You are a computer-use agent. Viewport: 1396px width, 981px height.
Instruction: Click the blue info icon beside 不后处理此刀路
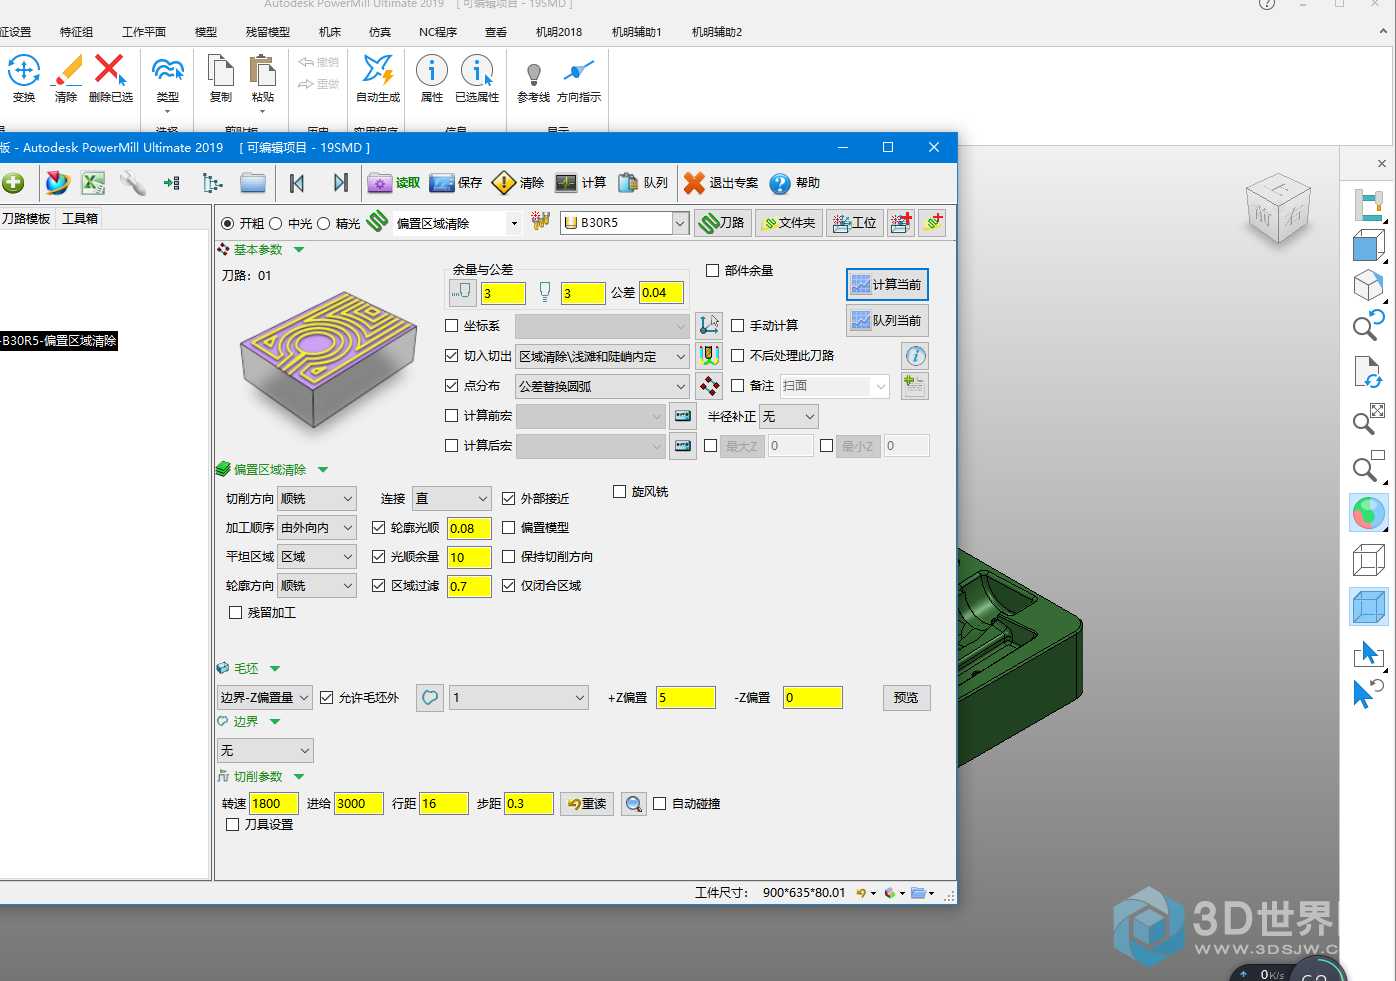(915, 356)
